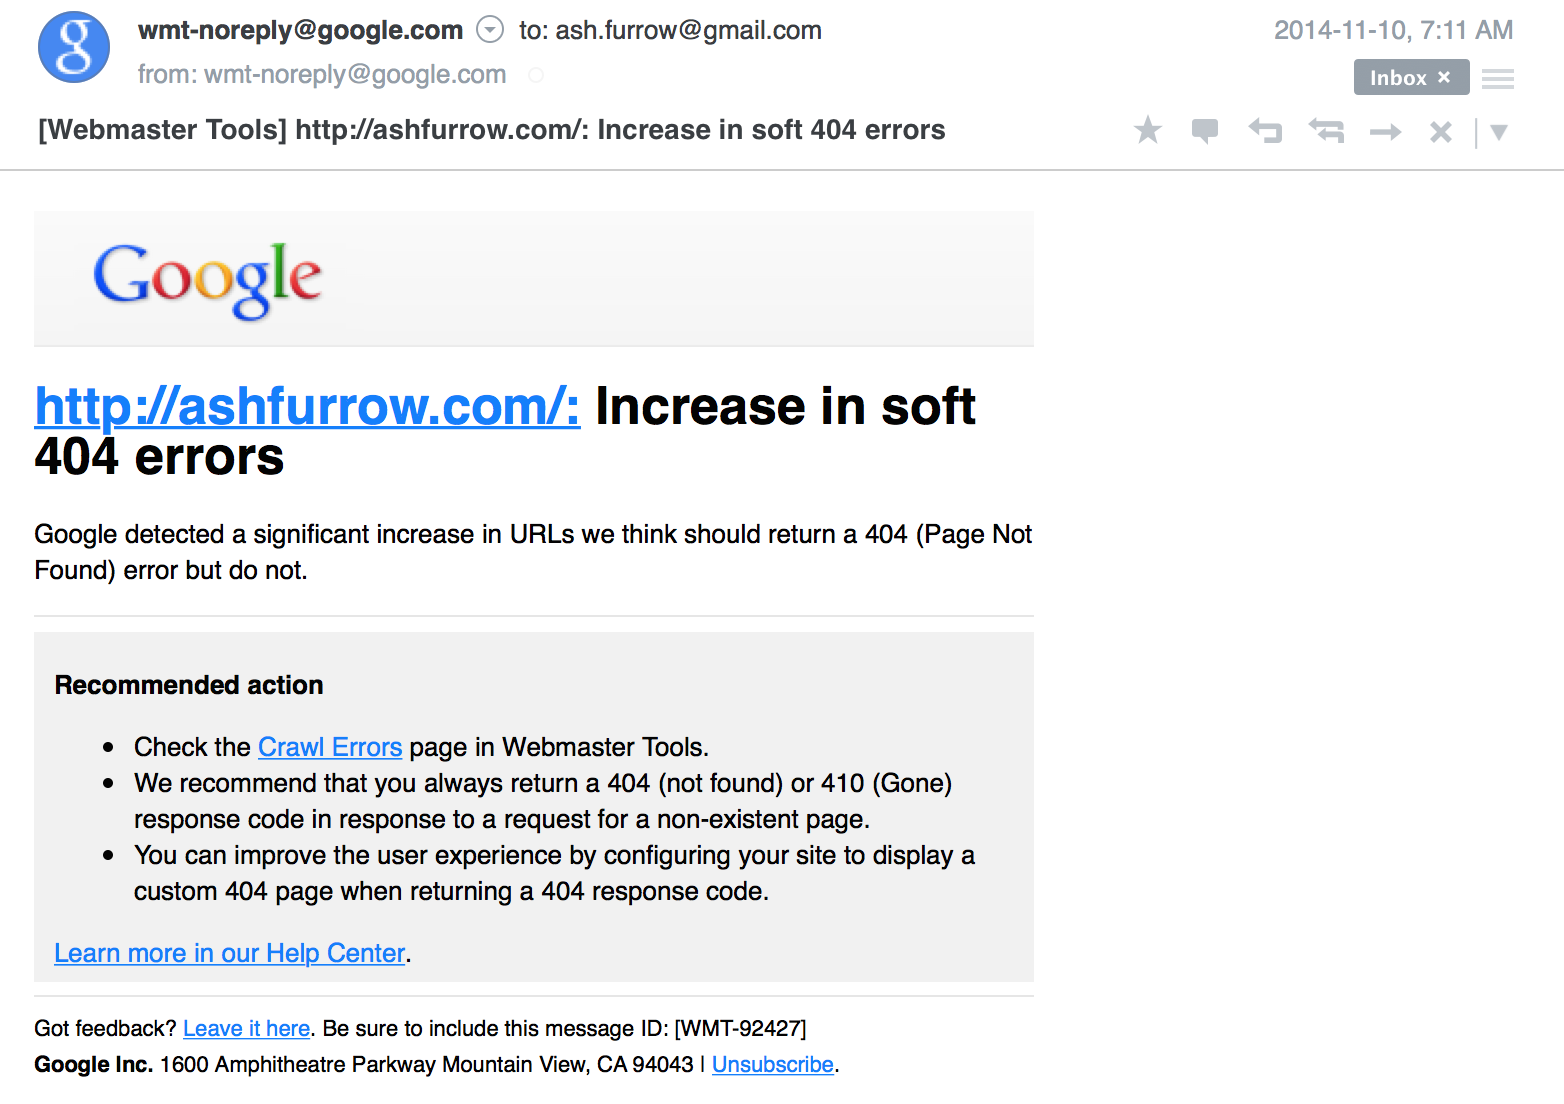Reply all to this message
The height and width of the screenshot is (1104, 1564).
[x=1324, y=130]
